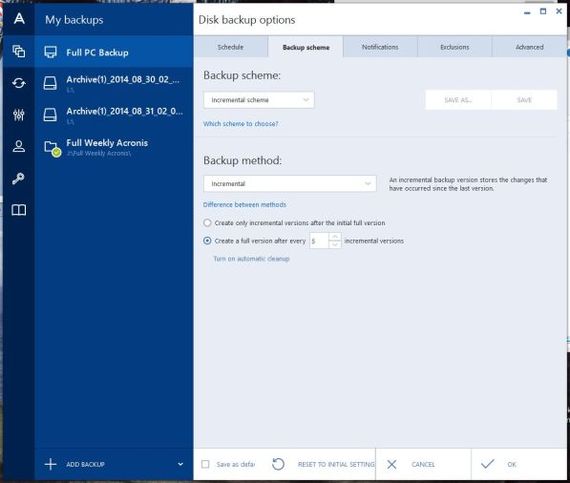570x483 pixels.
Task: Click the monitor icon beside Full PC Backup
Action: pyautogui.click(x=51, y=52)
